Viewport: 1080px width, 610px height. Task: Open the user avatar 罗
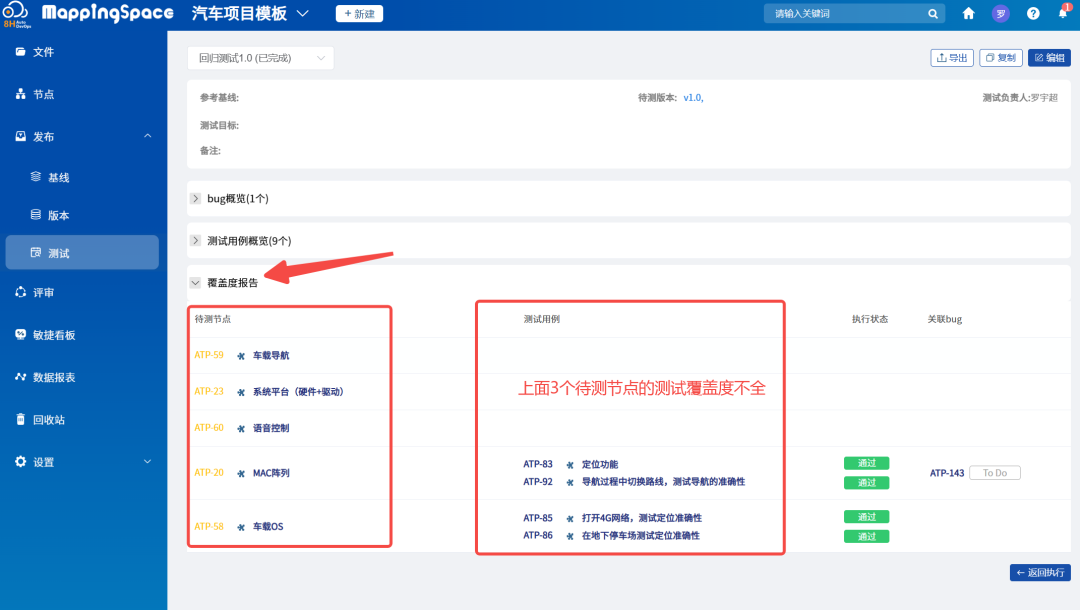[x=1000, y=14]
